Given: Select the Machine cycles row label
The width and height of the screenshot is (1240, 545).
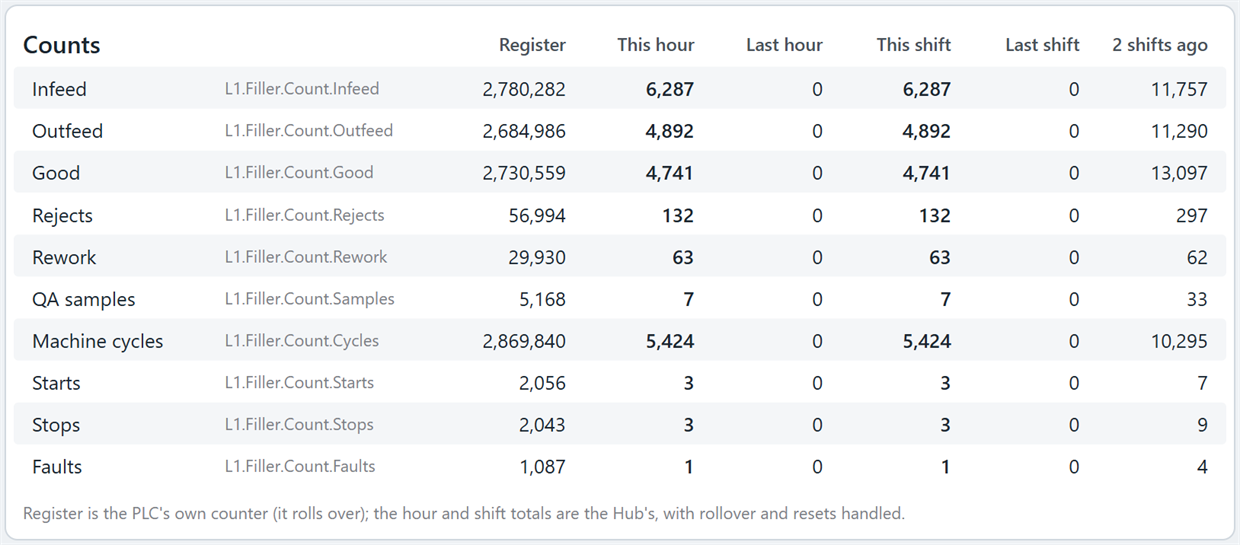Looking at the screenshot, I should pos(97,341).
